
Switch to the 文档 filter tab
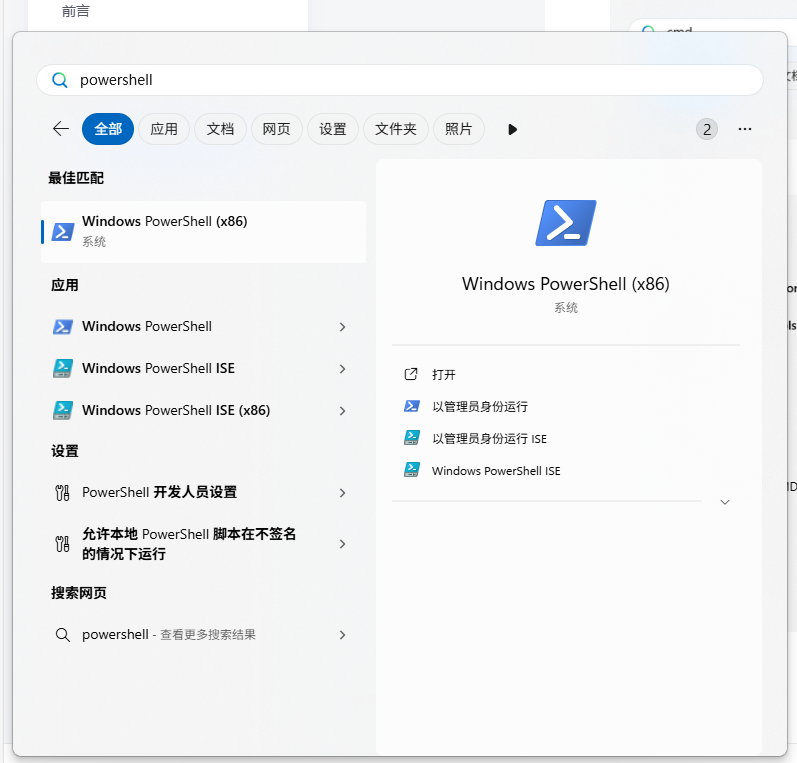220,129
